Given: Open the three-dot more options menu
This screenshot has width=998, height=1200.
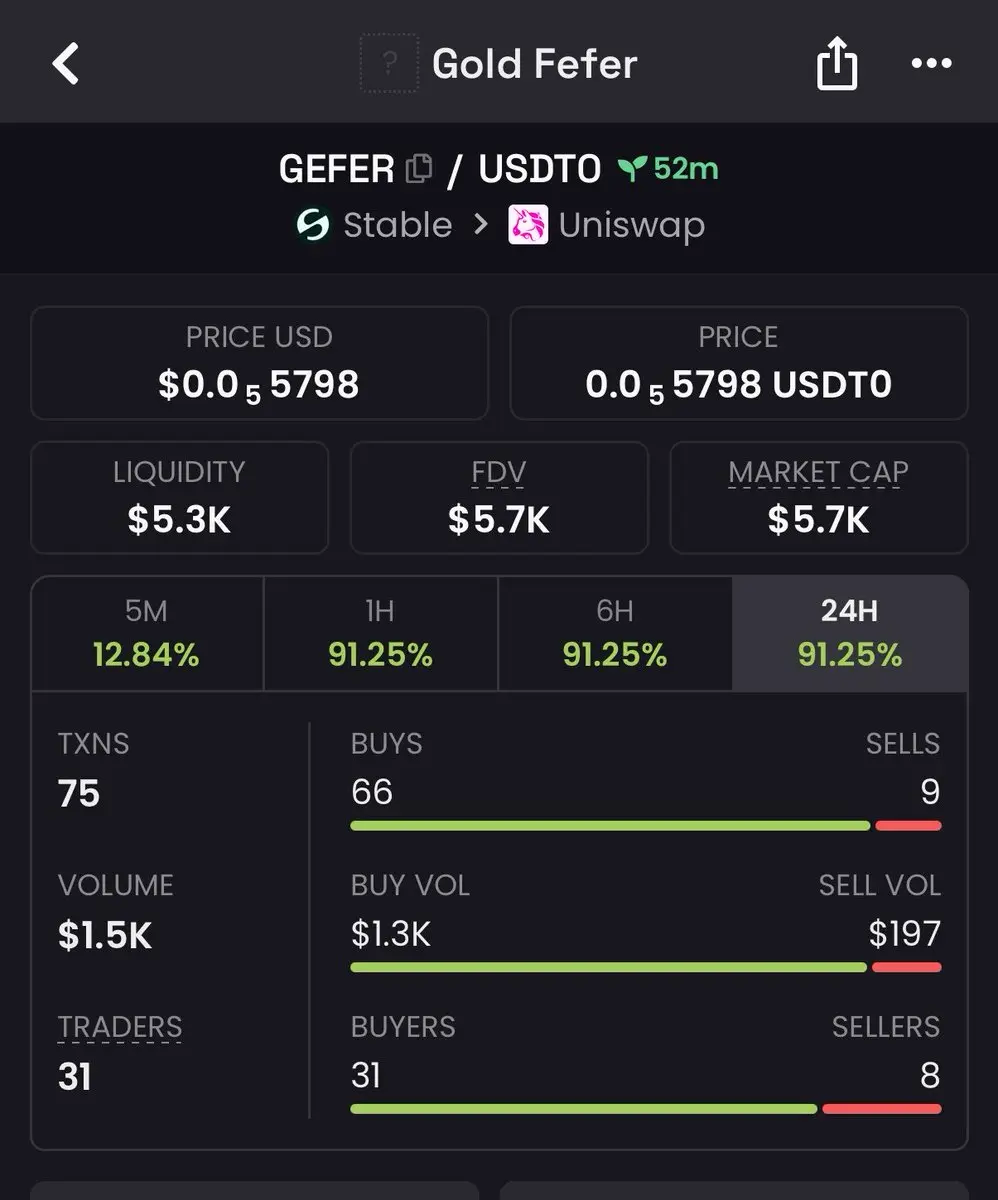Looking at the screenshot, I should [932, 64].
